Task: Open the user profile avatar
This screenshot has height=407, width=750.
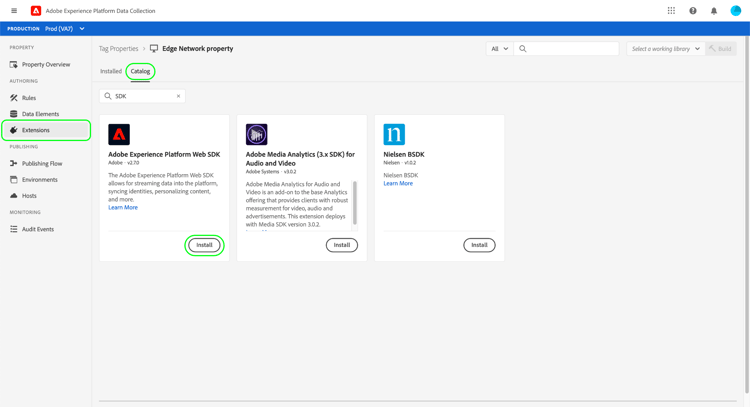Action: tap(736, 11)
